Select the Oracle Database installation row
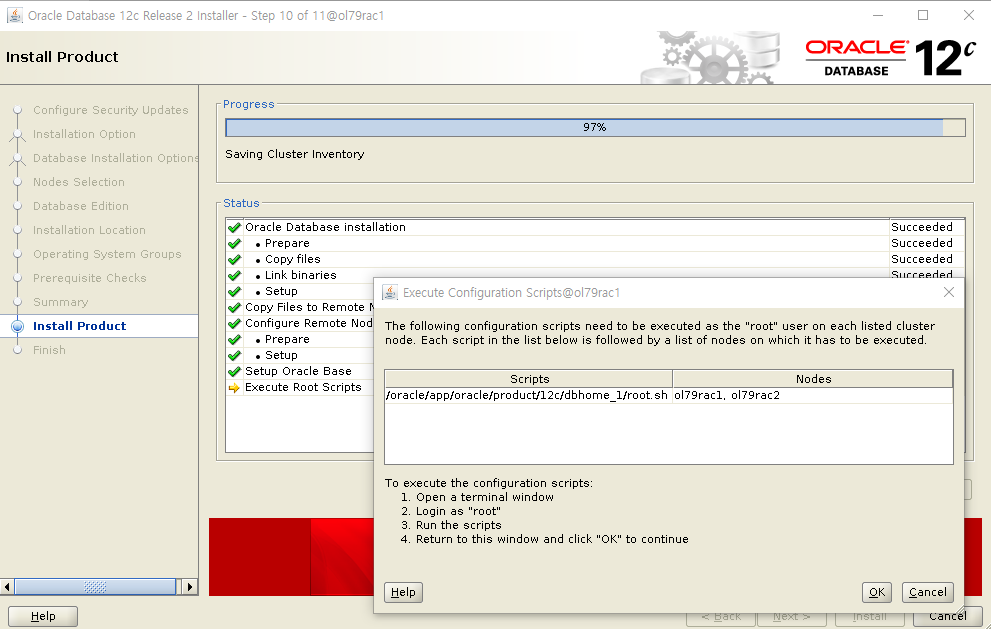This screenshot has width=991, height=629. click(x=595, y=227)
